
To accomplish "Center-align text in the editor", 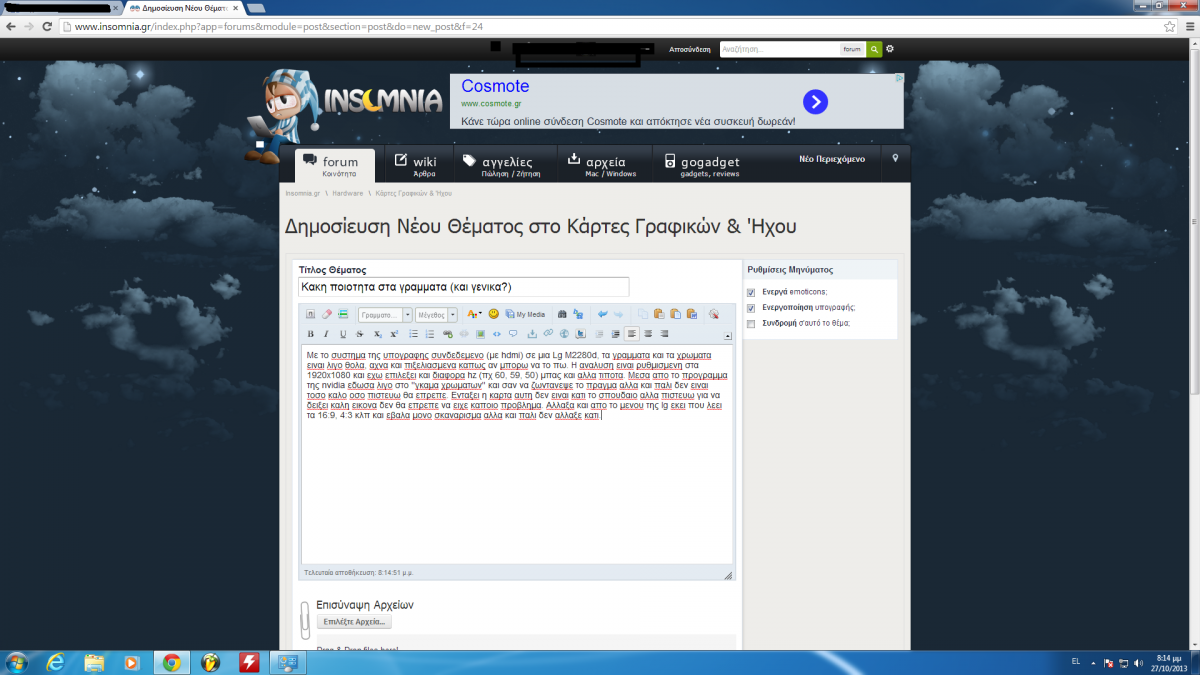I will (x=648, y=333).
